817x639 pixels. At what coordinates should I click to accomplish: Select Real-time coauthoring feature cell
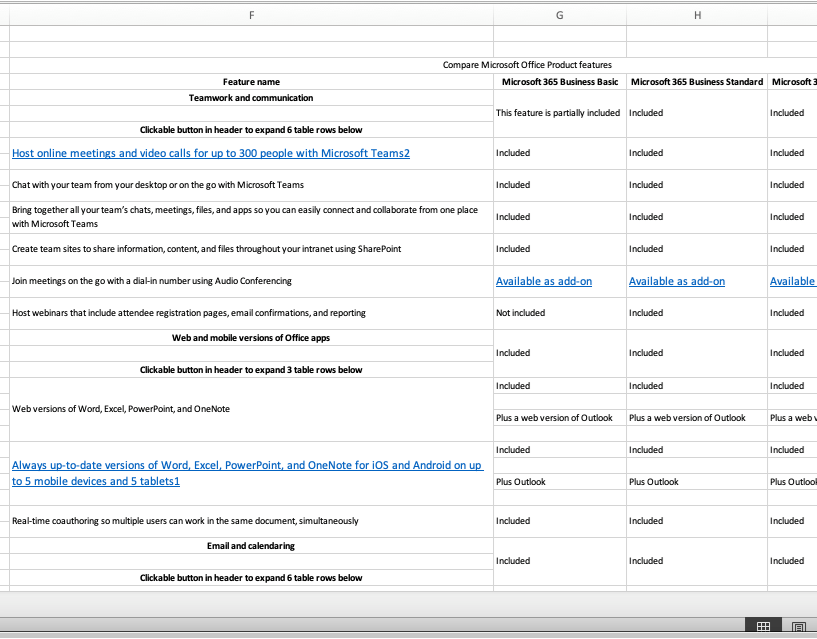pos(251,521)
